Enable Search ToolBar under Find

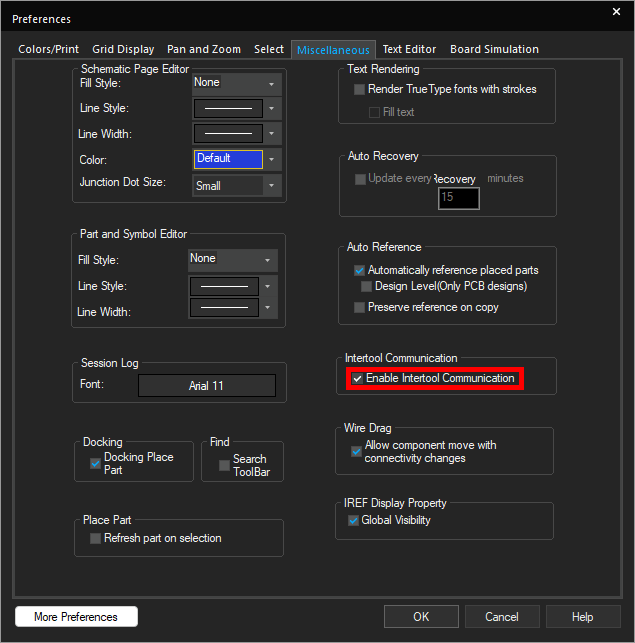pos(224,465)
